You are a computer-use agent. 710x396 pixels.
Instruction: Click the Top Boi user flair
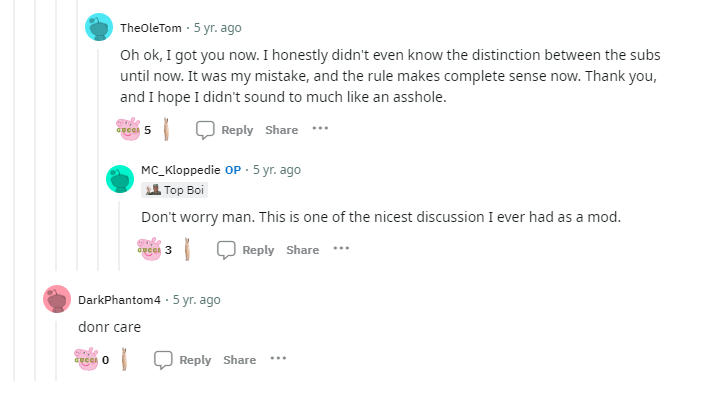click(175, 190)
